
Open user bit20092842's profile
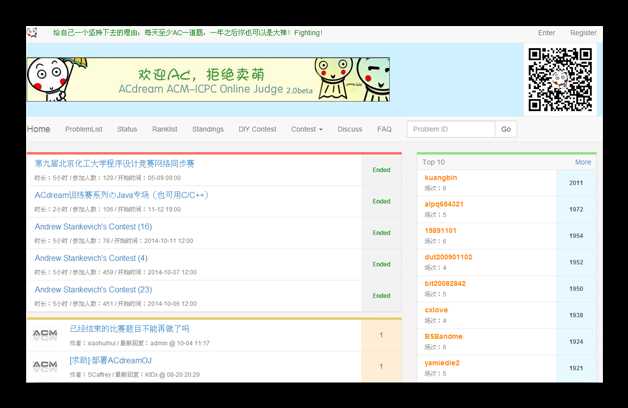click(x=445, y=283)
